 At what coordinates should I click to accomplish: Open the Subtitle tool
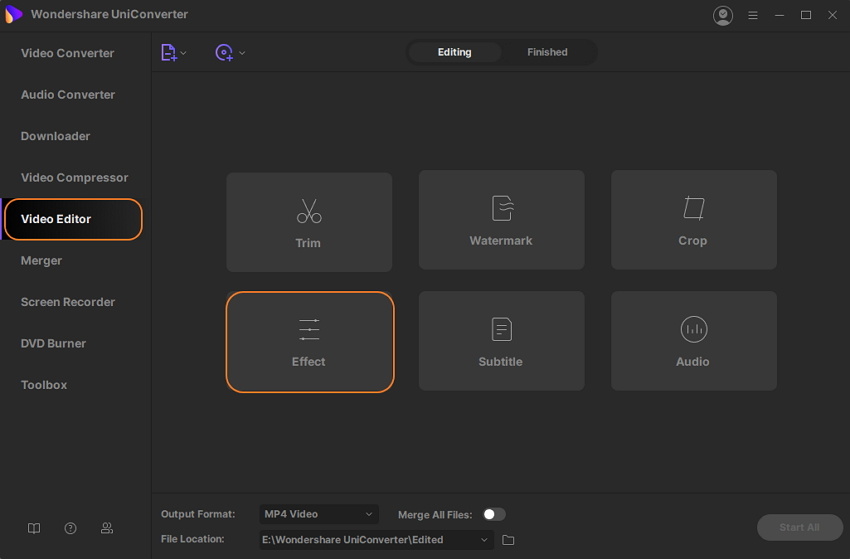[x=500, y=341]
